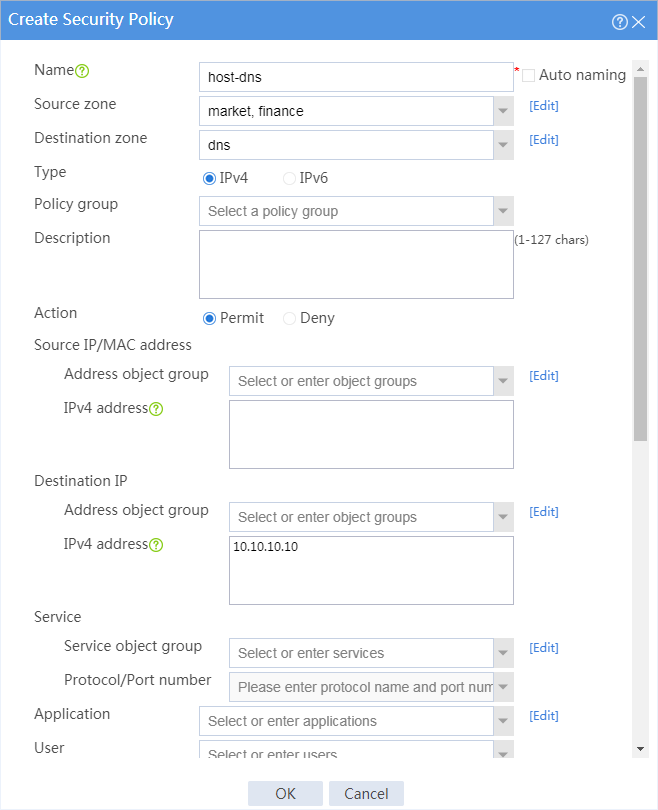Click Edit link for Destination zone
This screenshot has height=810, width=658.
(544, 139)
